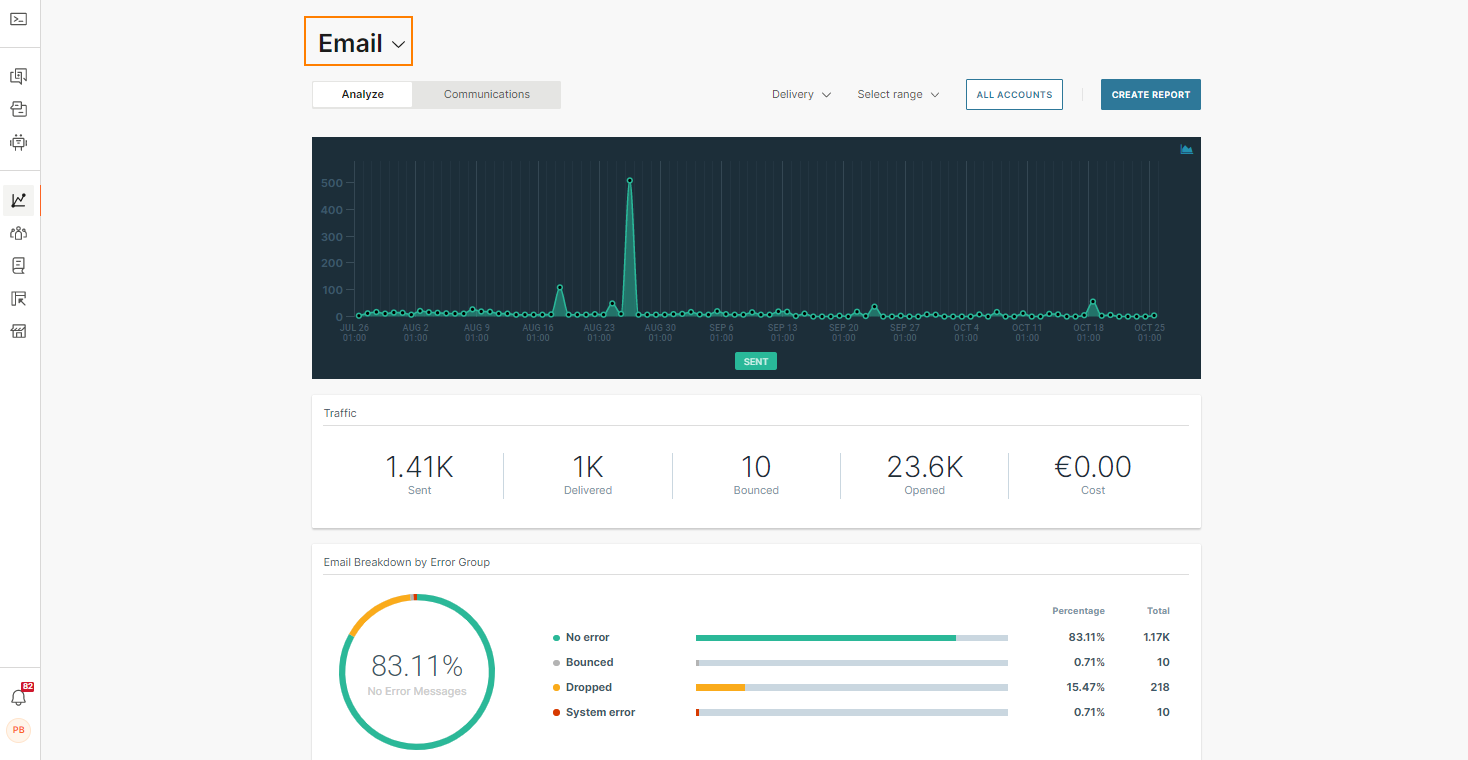Expand the Email channel dropdown

tap(359, 43)
